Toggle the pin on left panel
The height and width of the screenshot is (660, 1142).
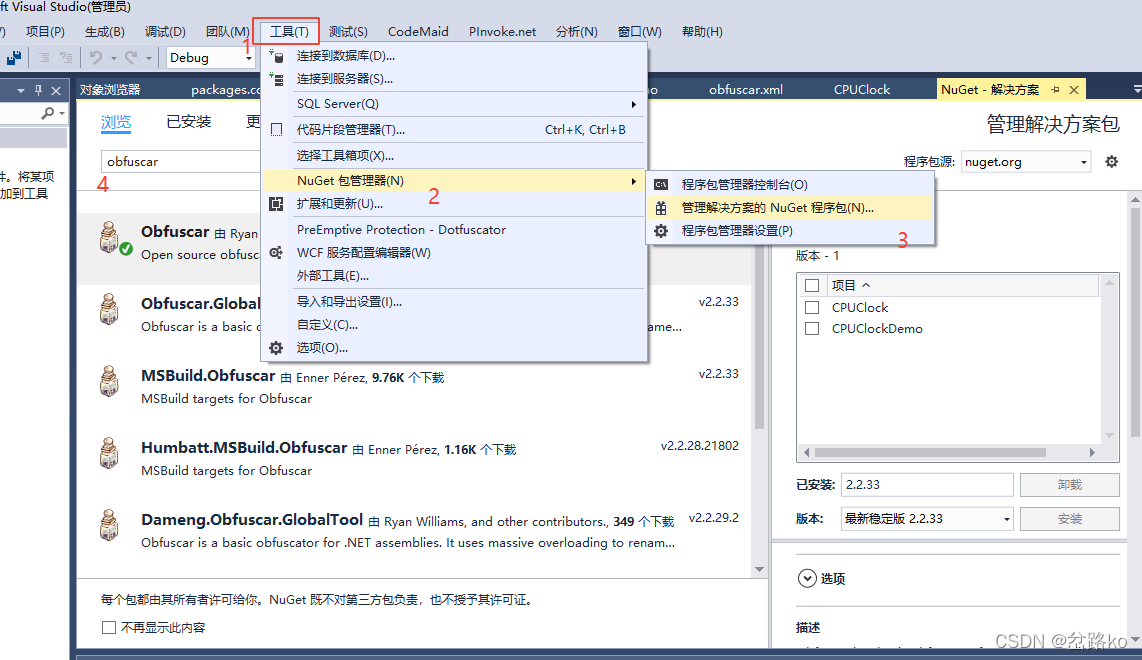pos(39,90)
